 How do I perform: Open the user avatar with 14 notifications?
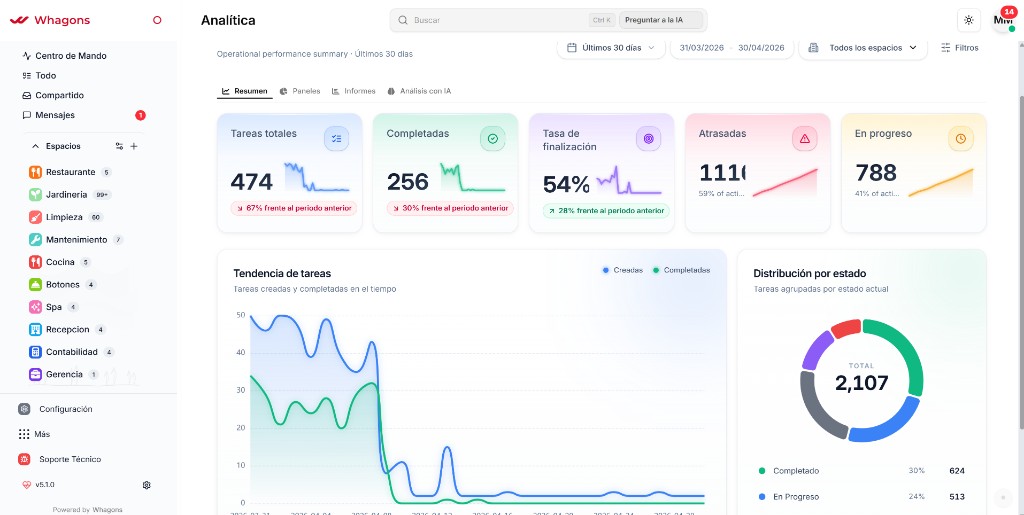pyautogui.click(x=1002, y=20)
